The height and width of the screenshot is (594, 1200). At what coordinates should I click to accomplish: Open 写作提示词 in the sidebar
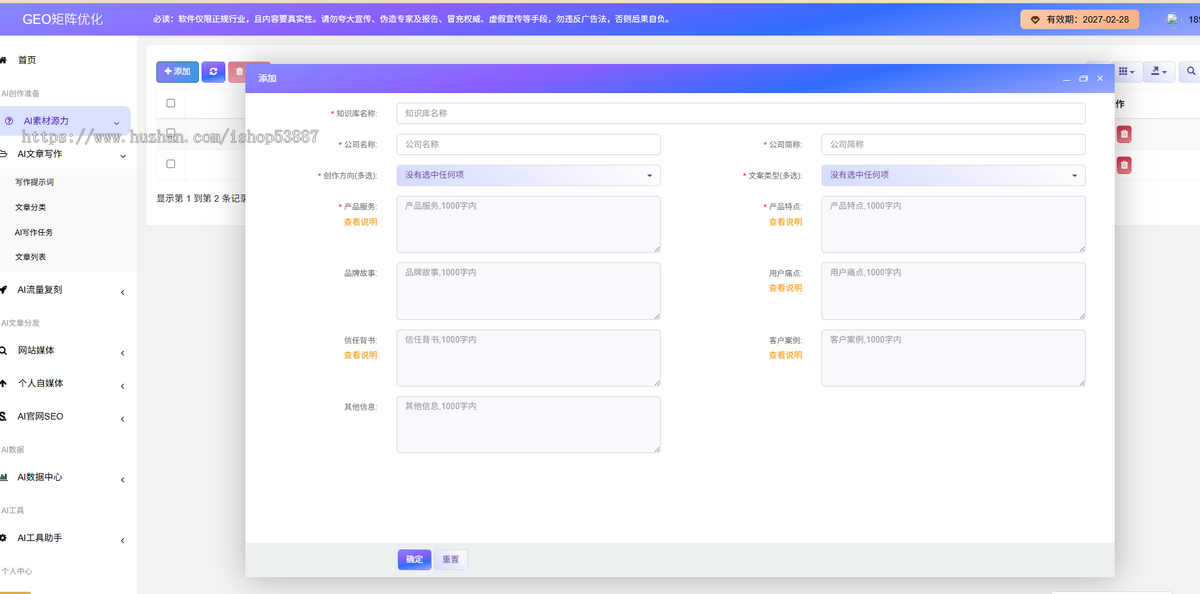[34, 183]
